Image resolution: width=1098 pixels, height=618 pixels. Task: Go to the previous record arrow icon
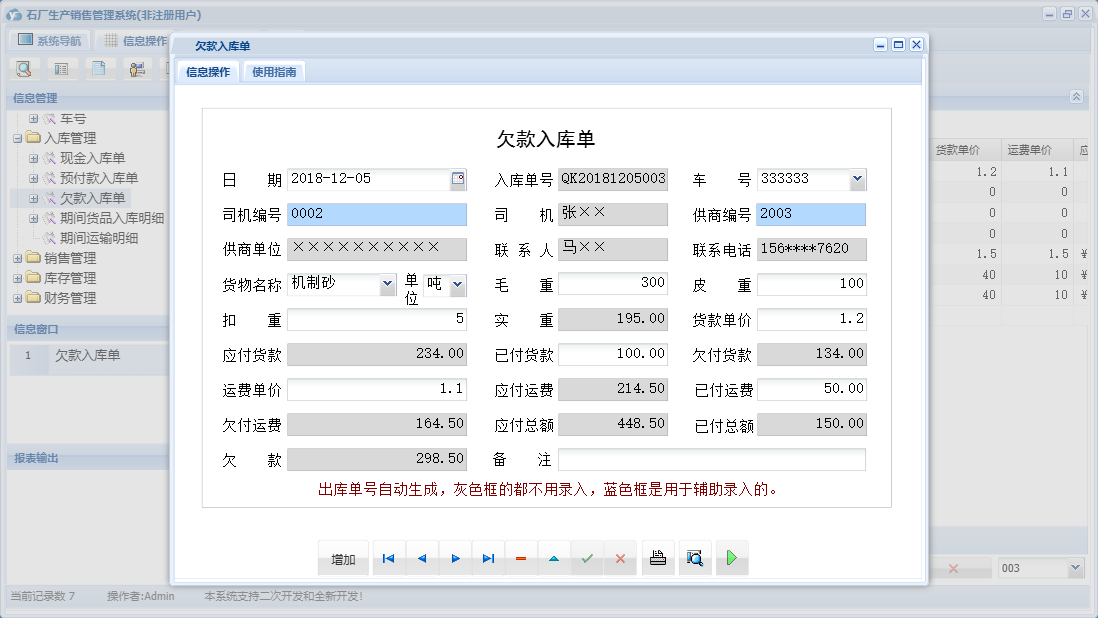tap(421, 558)
